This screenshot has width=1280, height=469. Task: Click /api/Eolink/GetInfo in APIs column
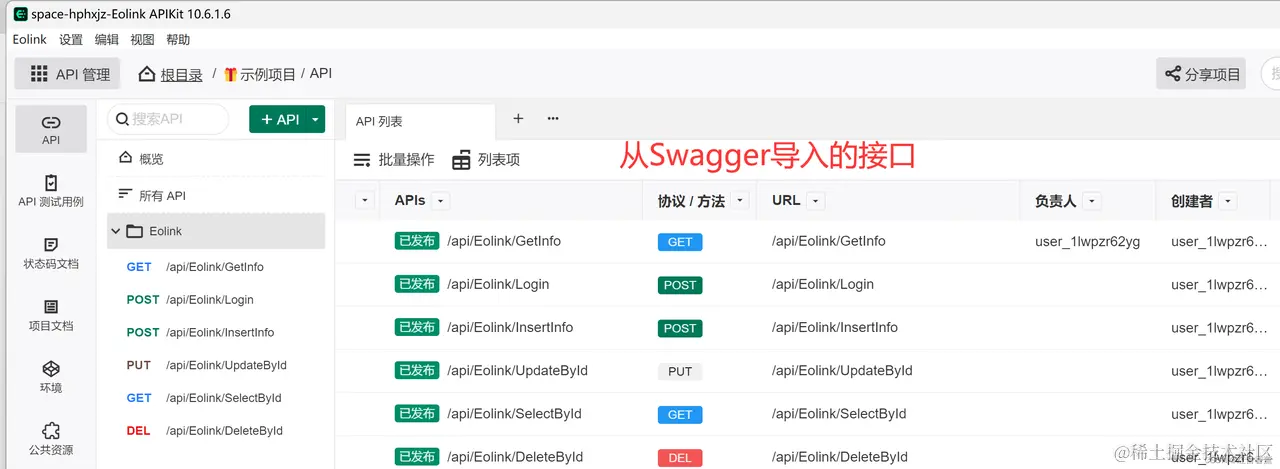tap(504, 241)
